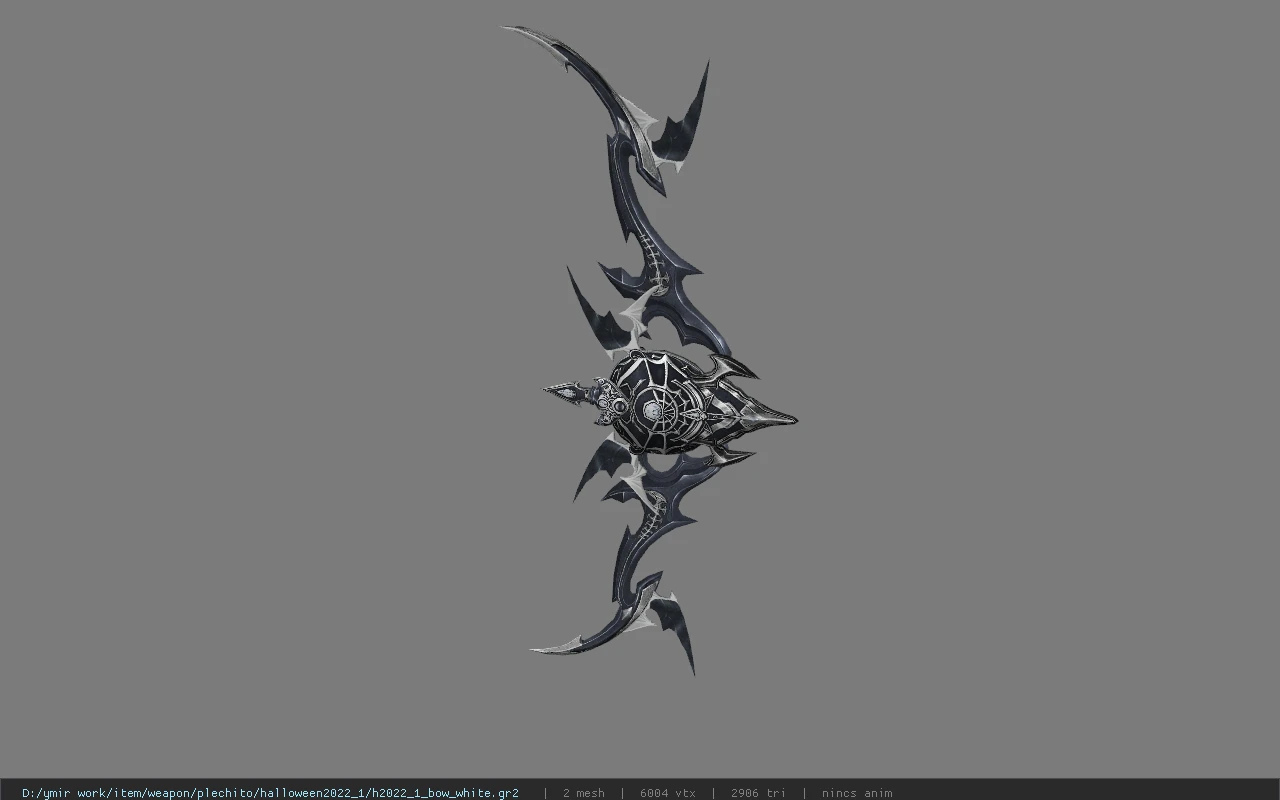This screenshot has width=1280, height=800.
Task: Click the "2 mesh" status bar entry
Action: [584, 793]
